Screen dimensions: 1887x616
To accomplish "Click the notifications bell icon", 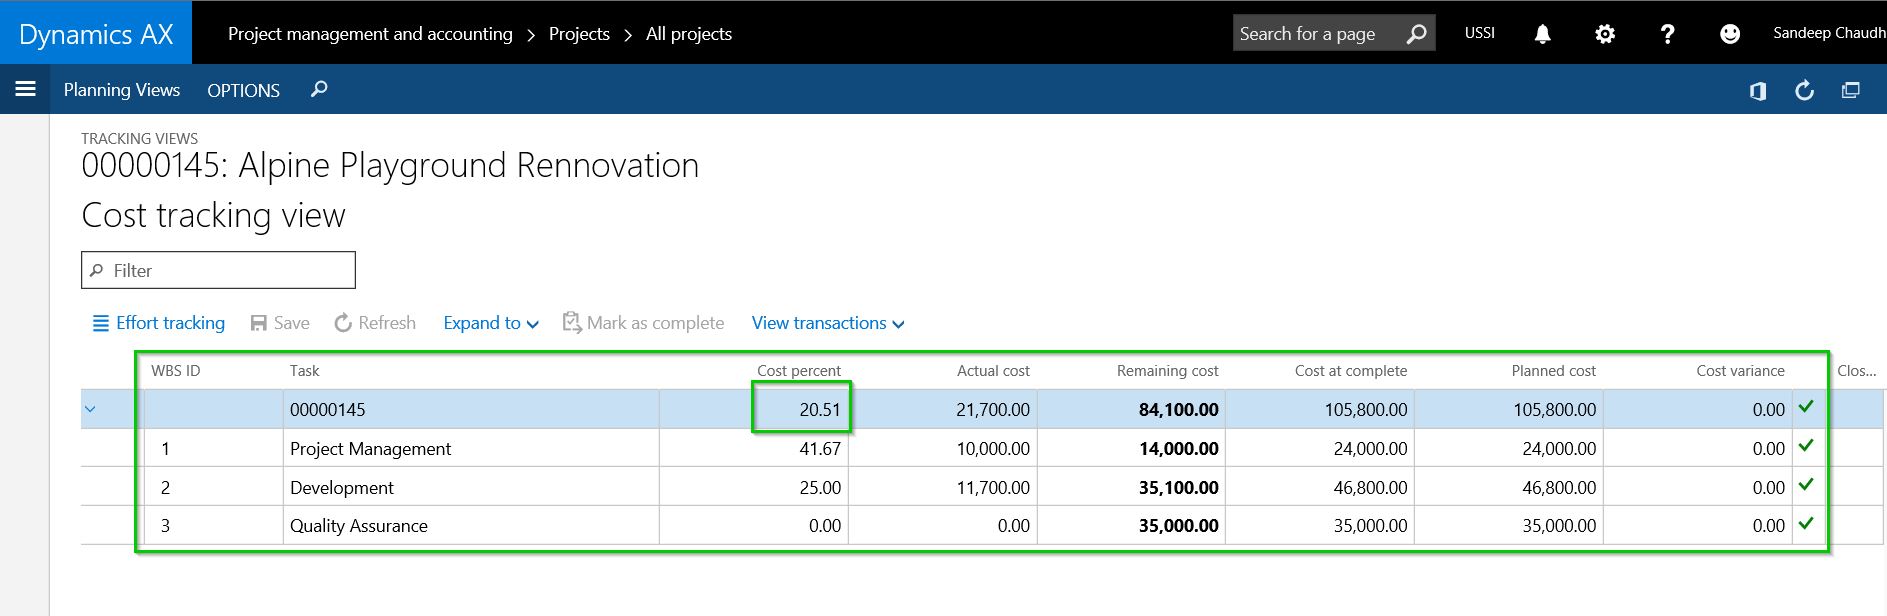I will [x=1542, y=34].
